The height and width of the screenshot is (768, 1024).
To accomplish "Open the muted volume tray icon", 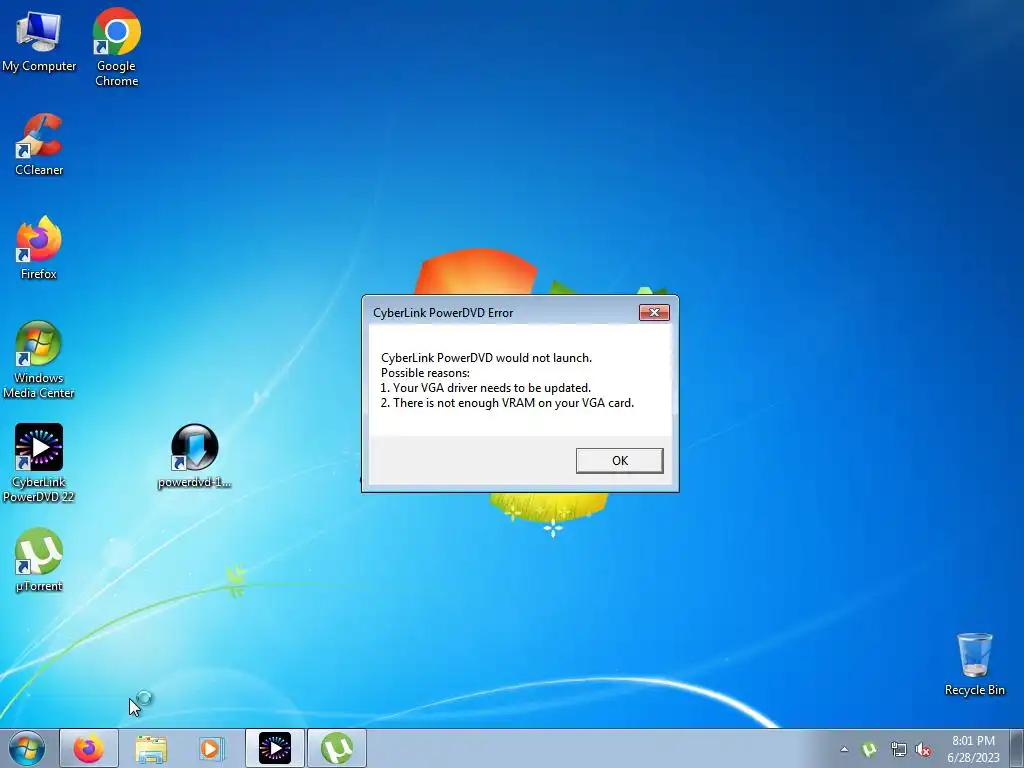I will point(923,749).
